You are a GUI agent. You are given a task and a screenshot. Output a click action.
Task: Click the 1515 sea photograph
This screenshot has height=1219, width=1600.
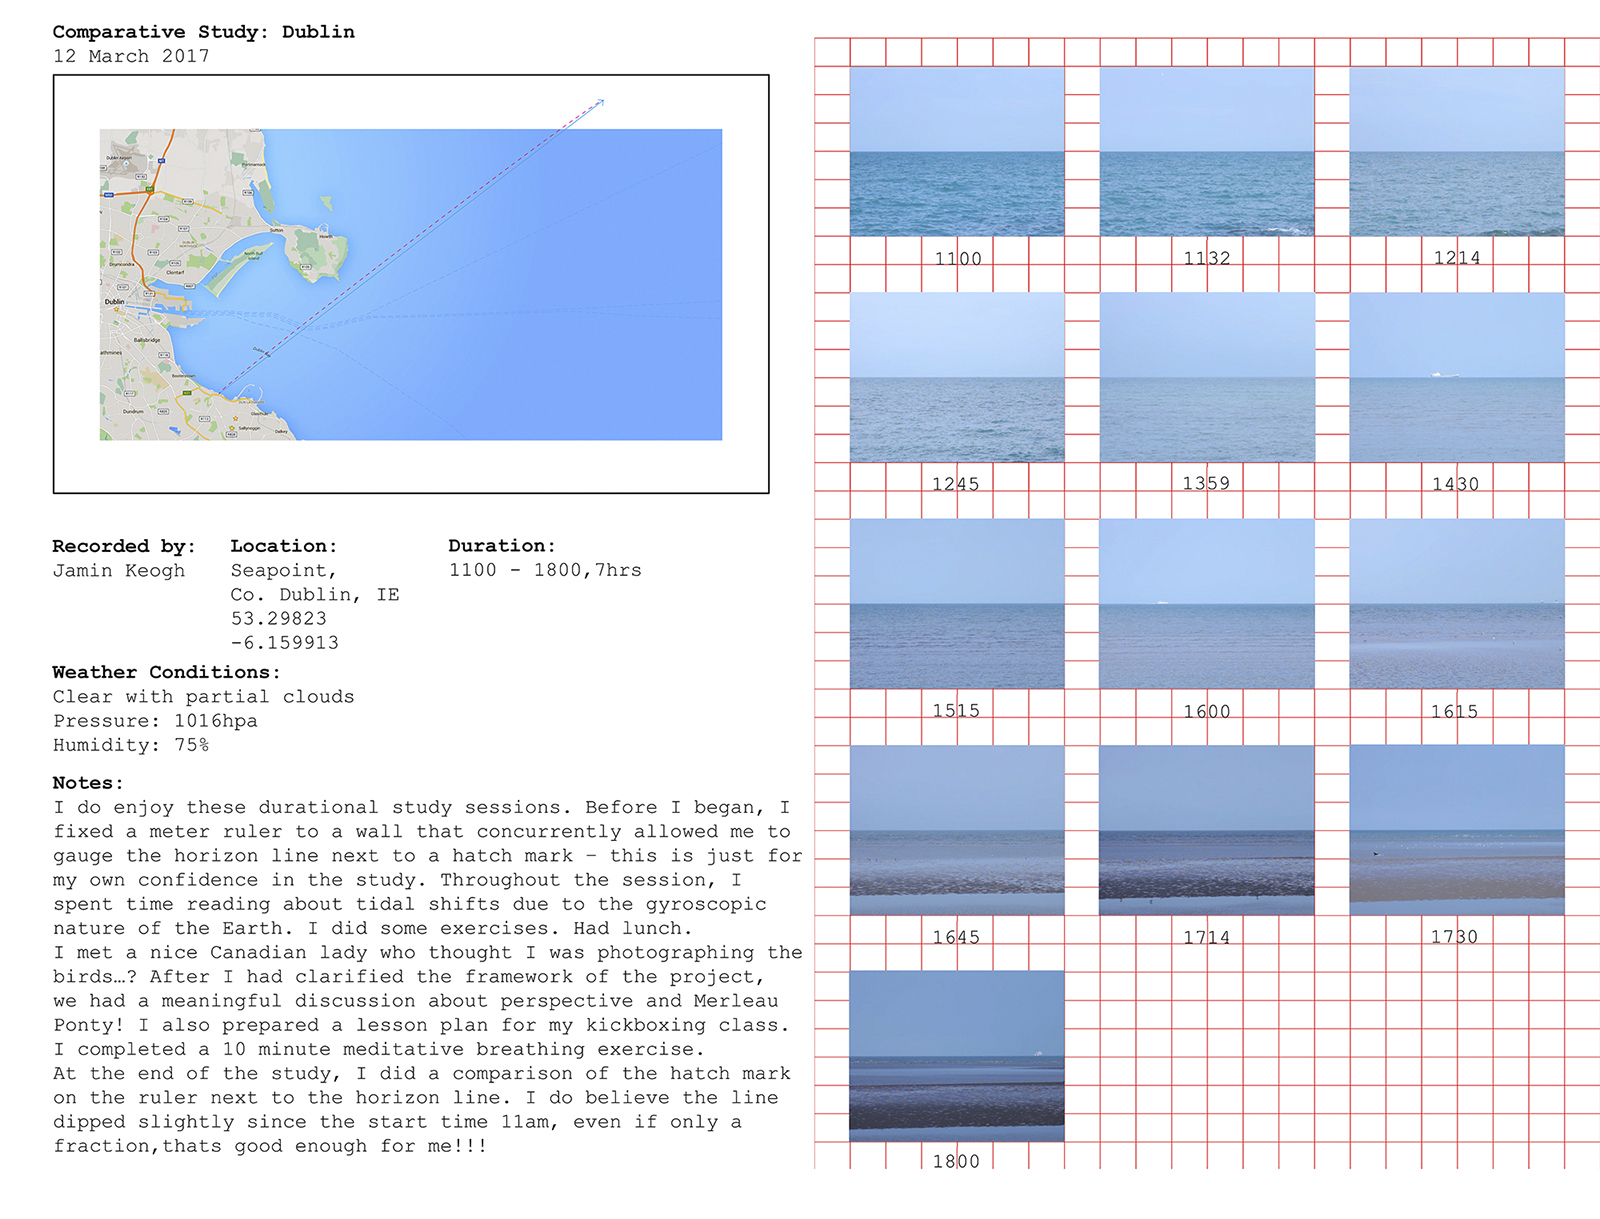coord(957,603)
